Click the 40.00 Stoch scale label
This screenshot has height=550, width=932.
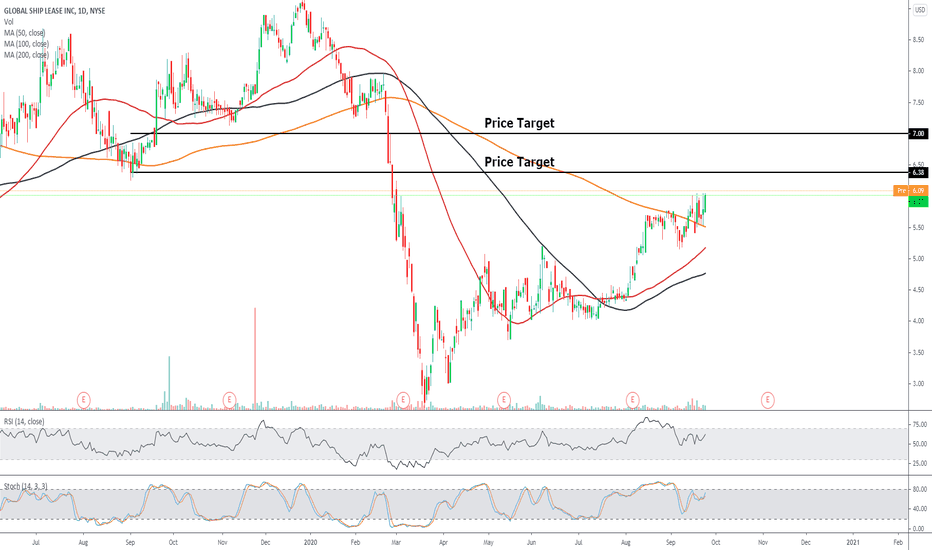[920, 509]
